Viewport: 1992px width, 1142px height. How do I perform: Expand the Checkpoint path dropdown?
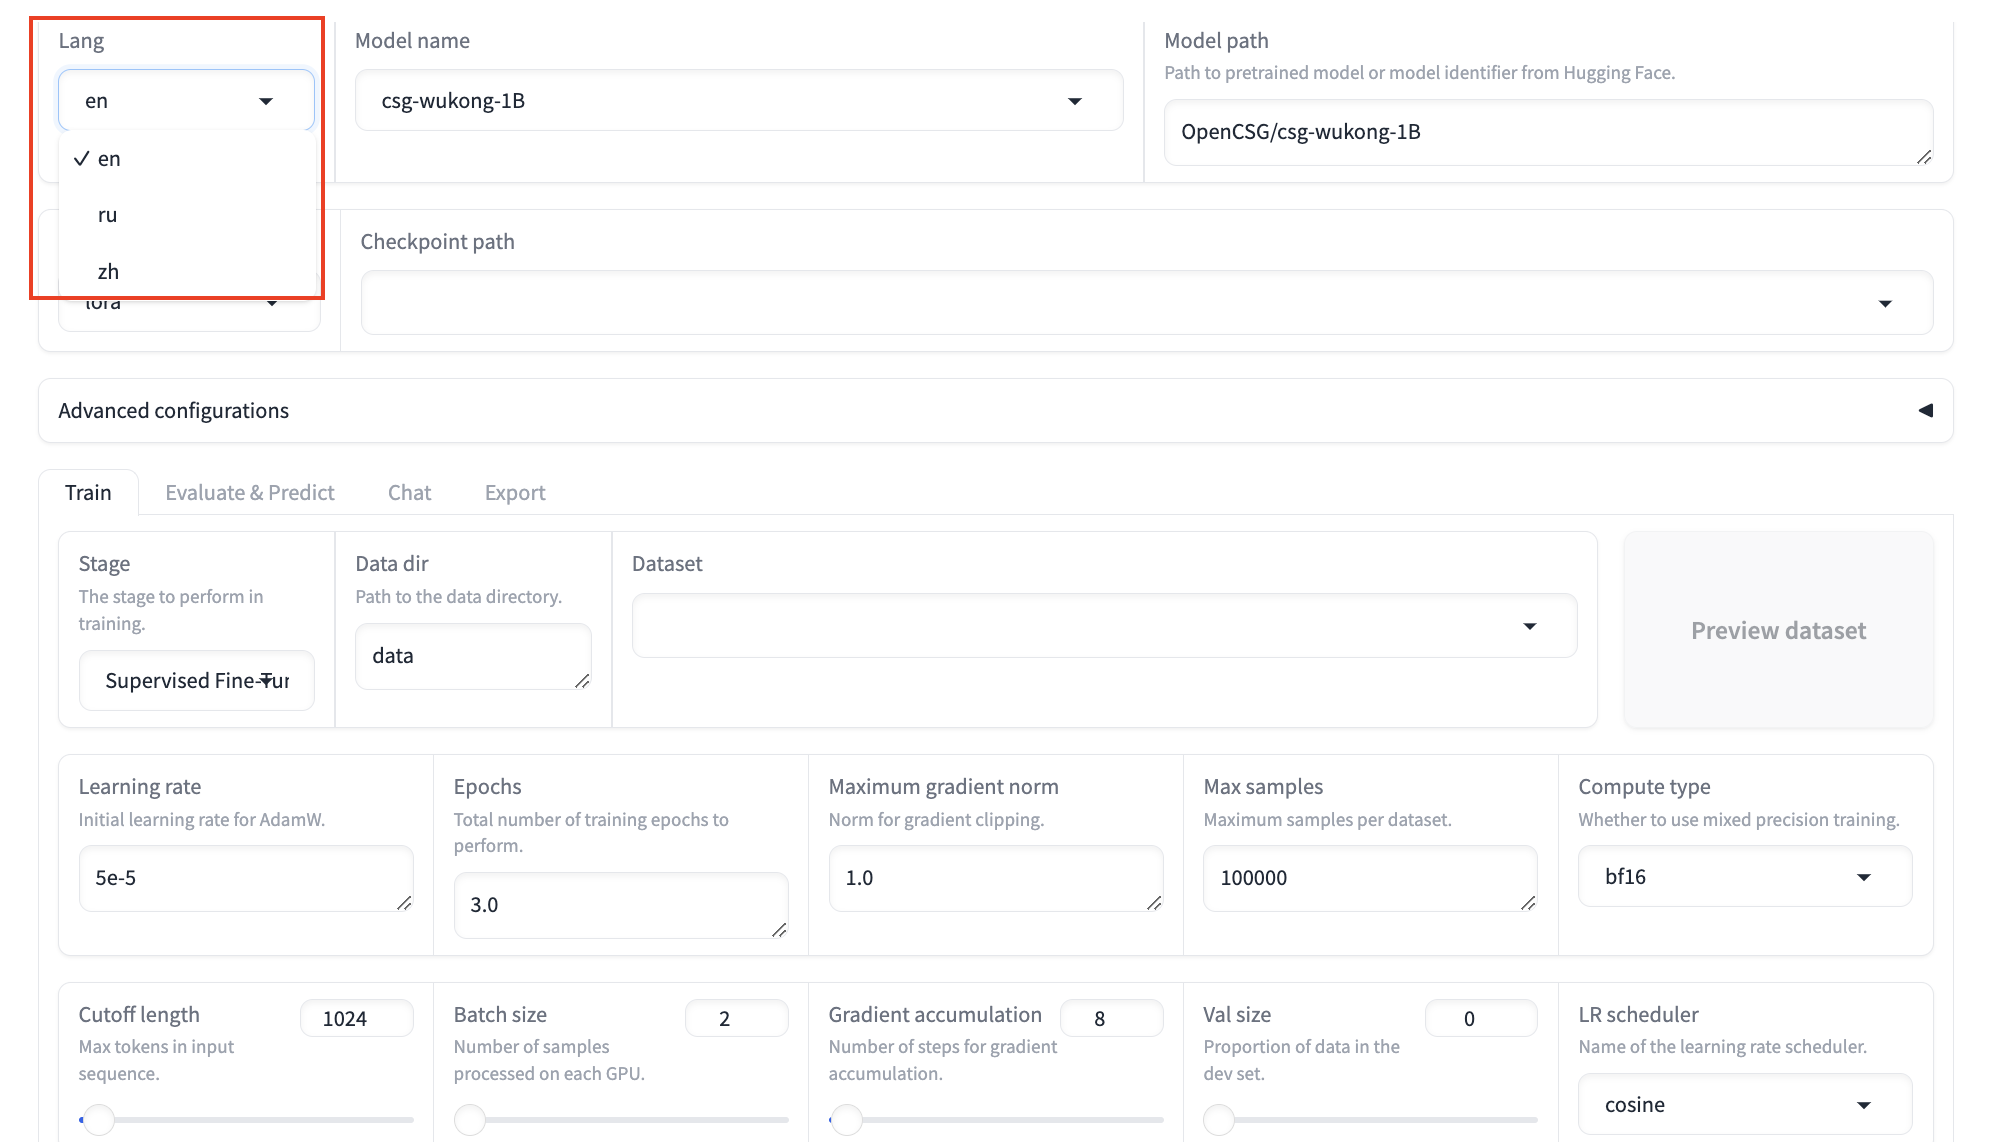pyautogui.click(x=1885, y=303)
